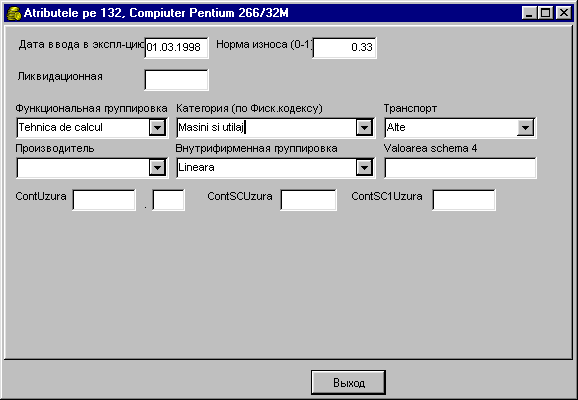Click the small ContUzura field after the dot

coord(168,200)
